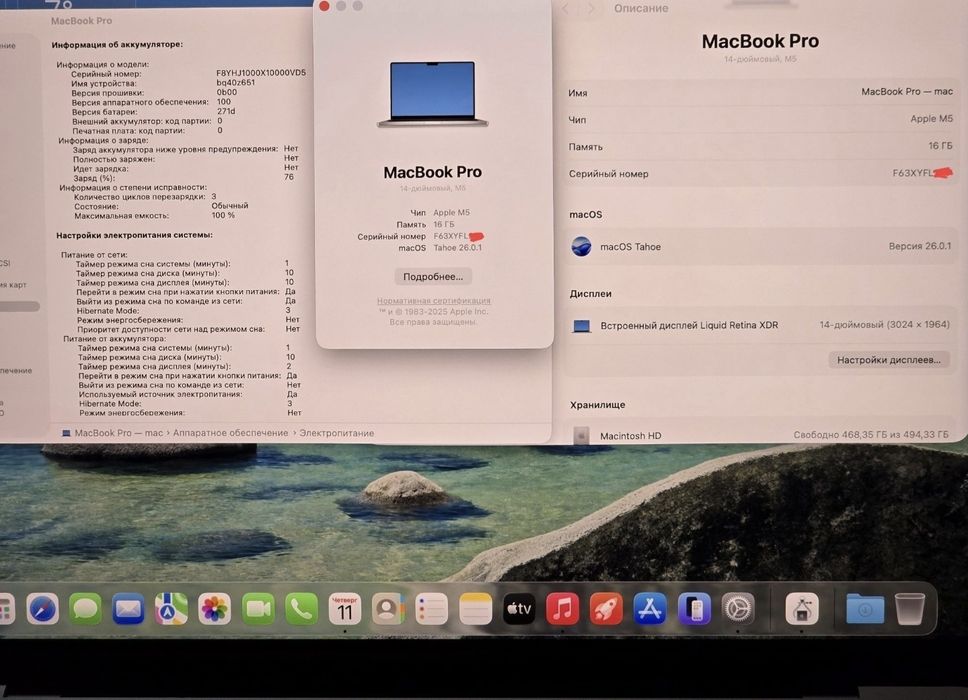Close the About This Mac window

coord(324,6)
